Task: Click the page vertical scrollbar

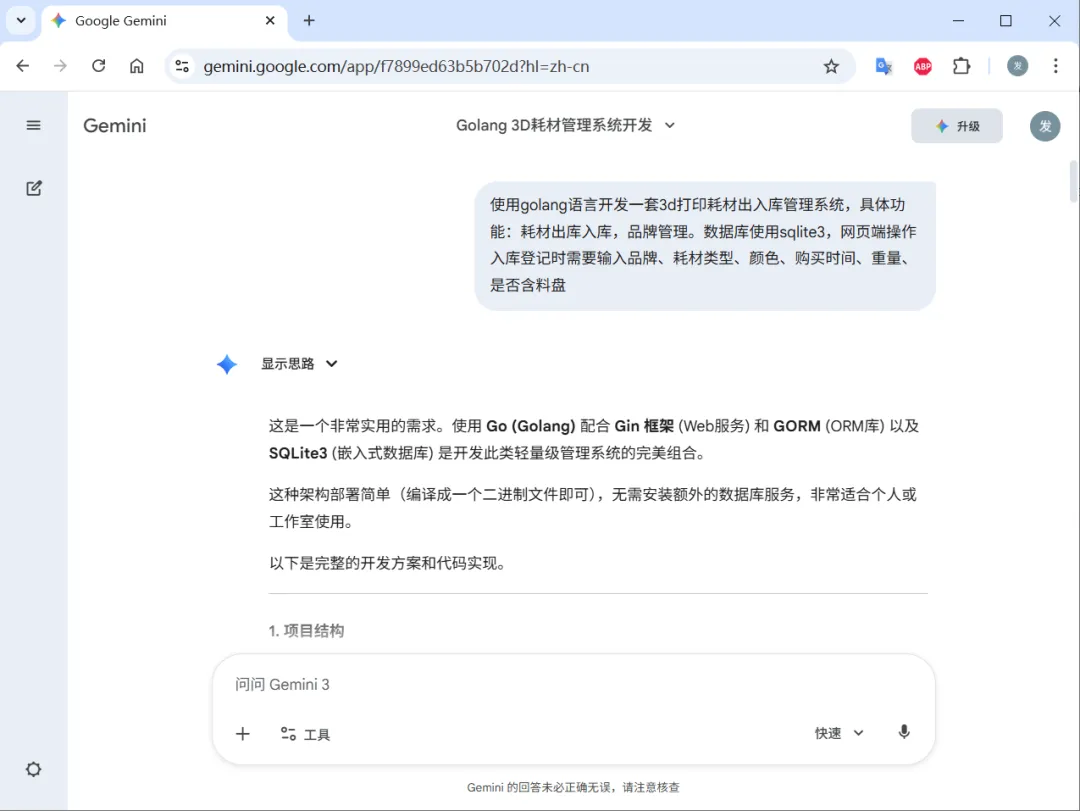Action: [x=1073, y=181]
